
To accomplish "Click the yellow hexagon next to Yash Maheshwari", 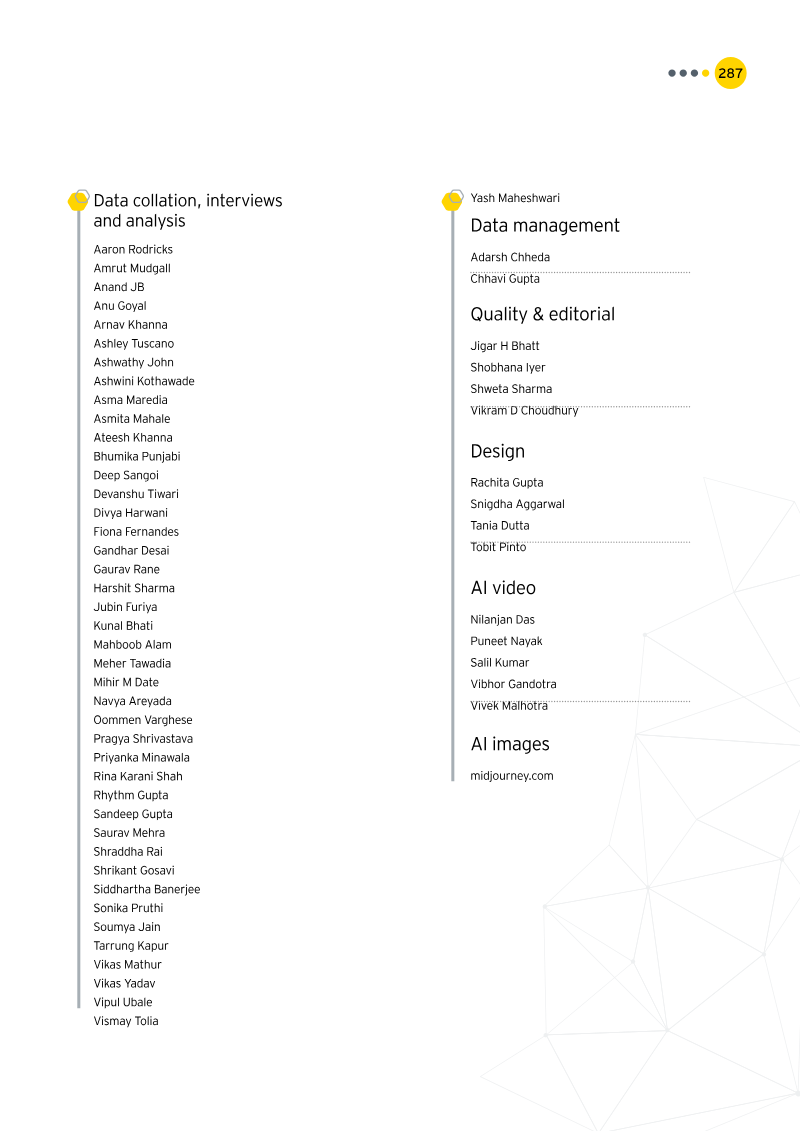I will (x=452, y=201).
